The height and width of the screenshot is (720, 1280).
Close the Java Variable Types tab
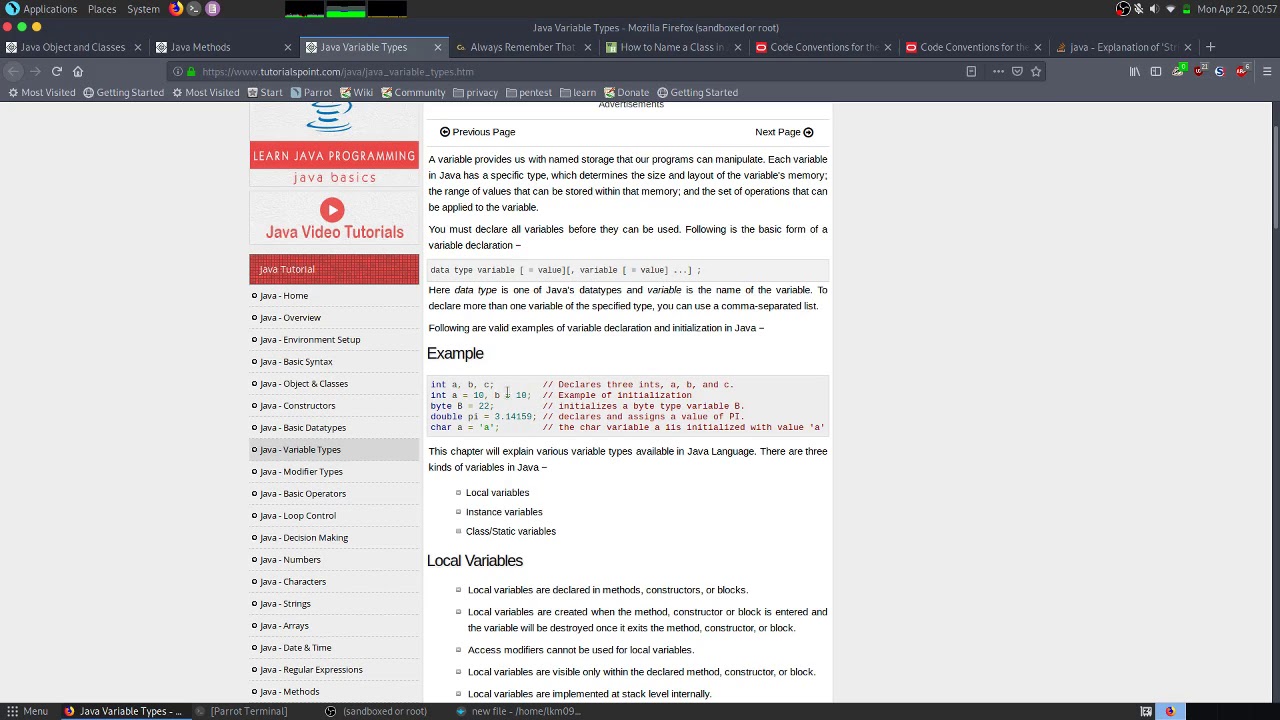(x=437, y=47)
